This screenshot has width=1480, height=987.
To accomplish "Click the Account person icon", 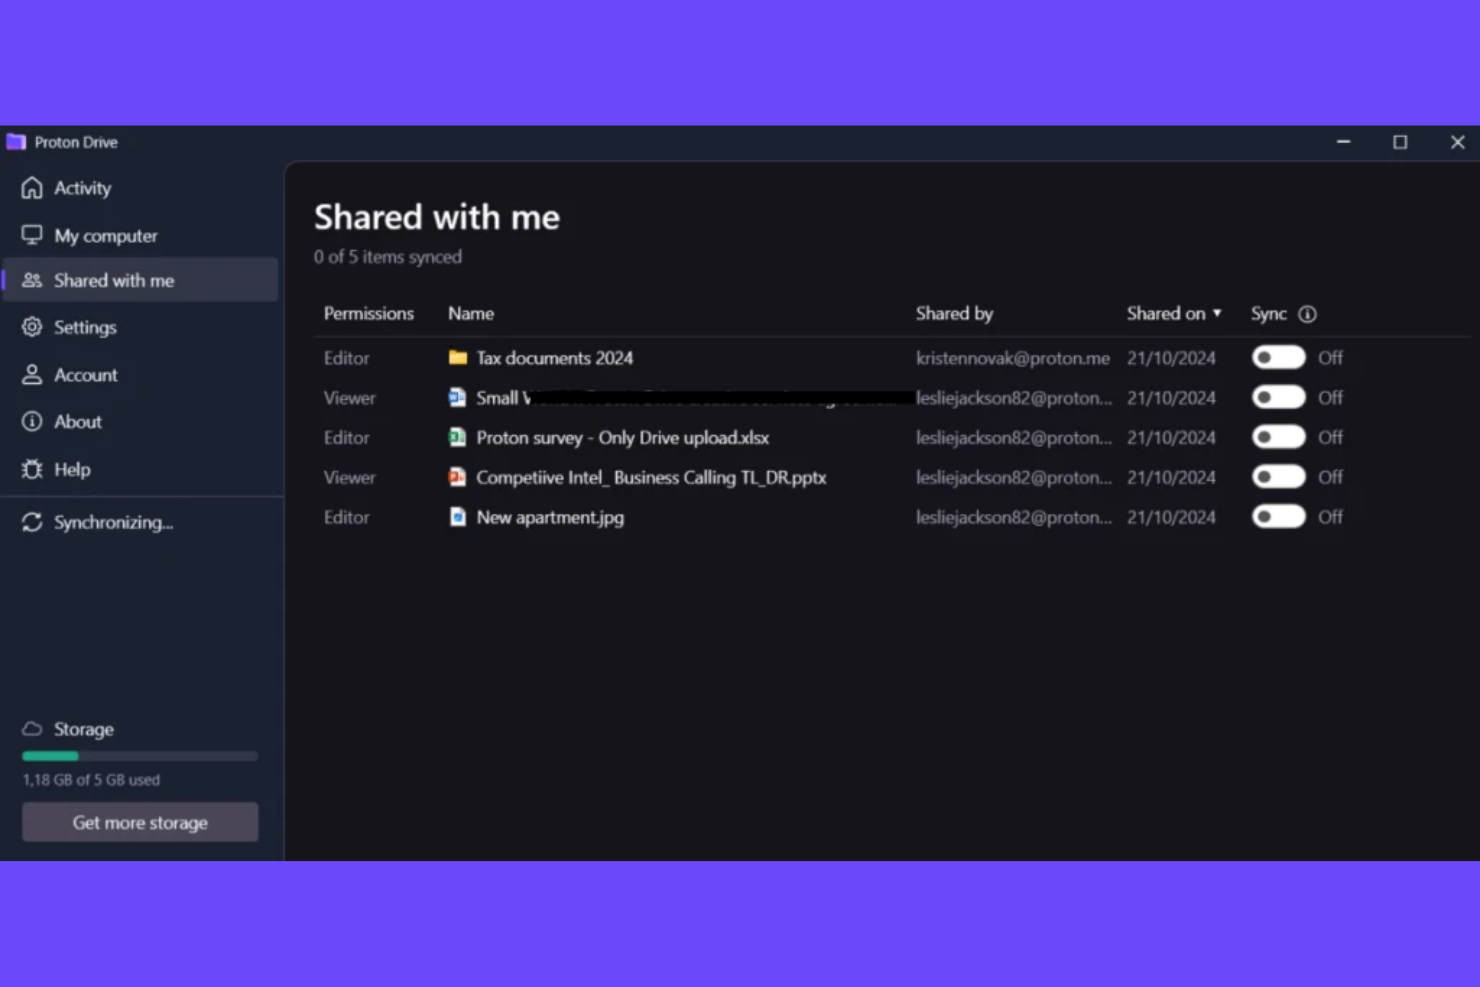I will tap(32, 375).
